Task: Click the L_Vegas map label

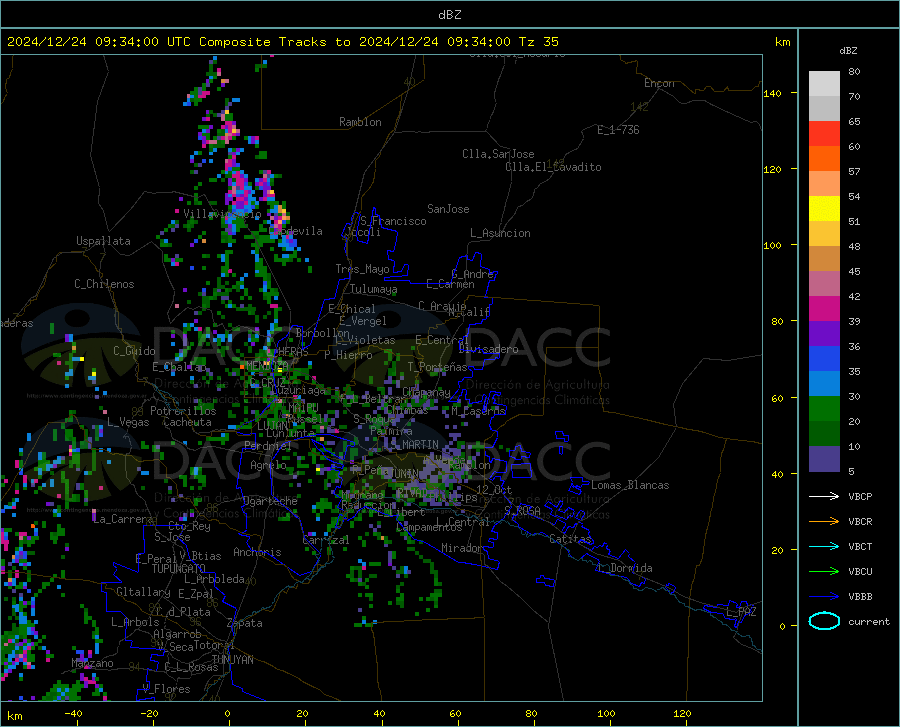Action: 128,422
